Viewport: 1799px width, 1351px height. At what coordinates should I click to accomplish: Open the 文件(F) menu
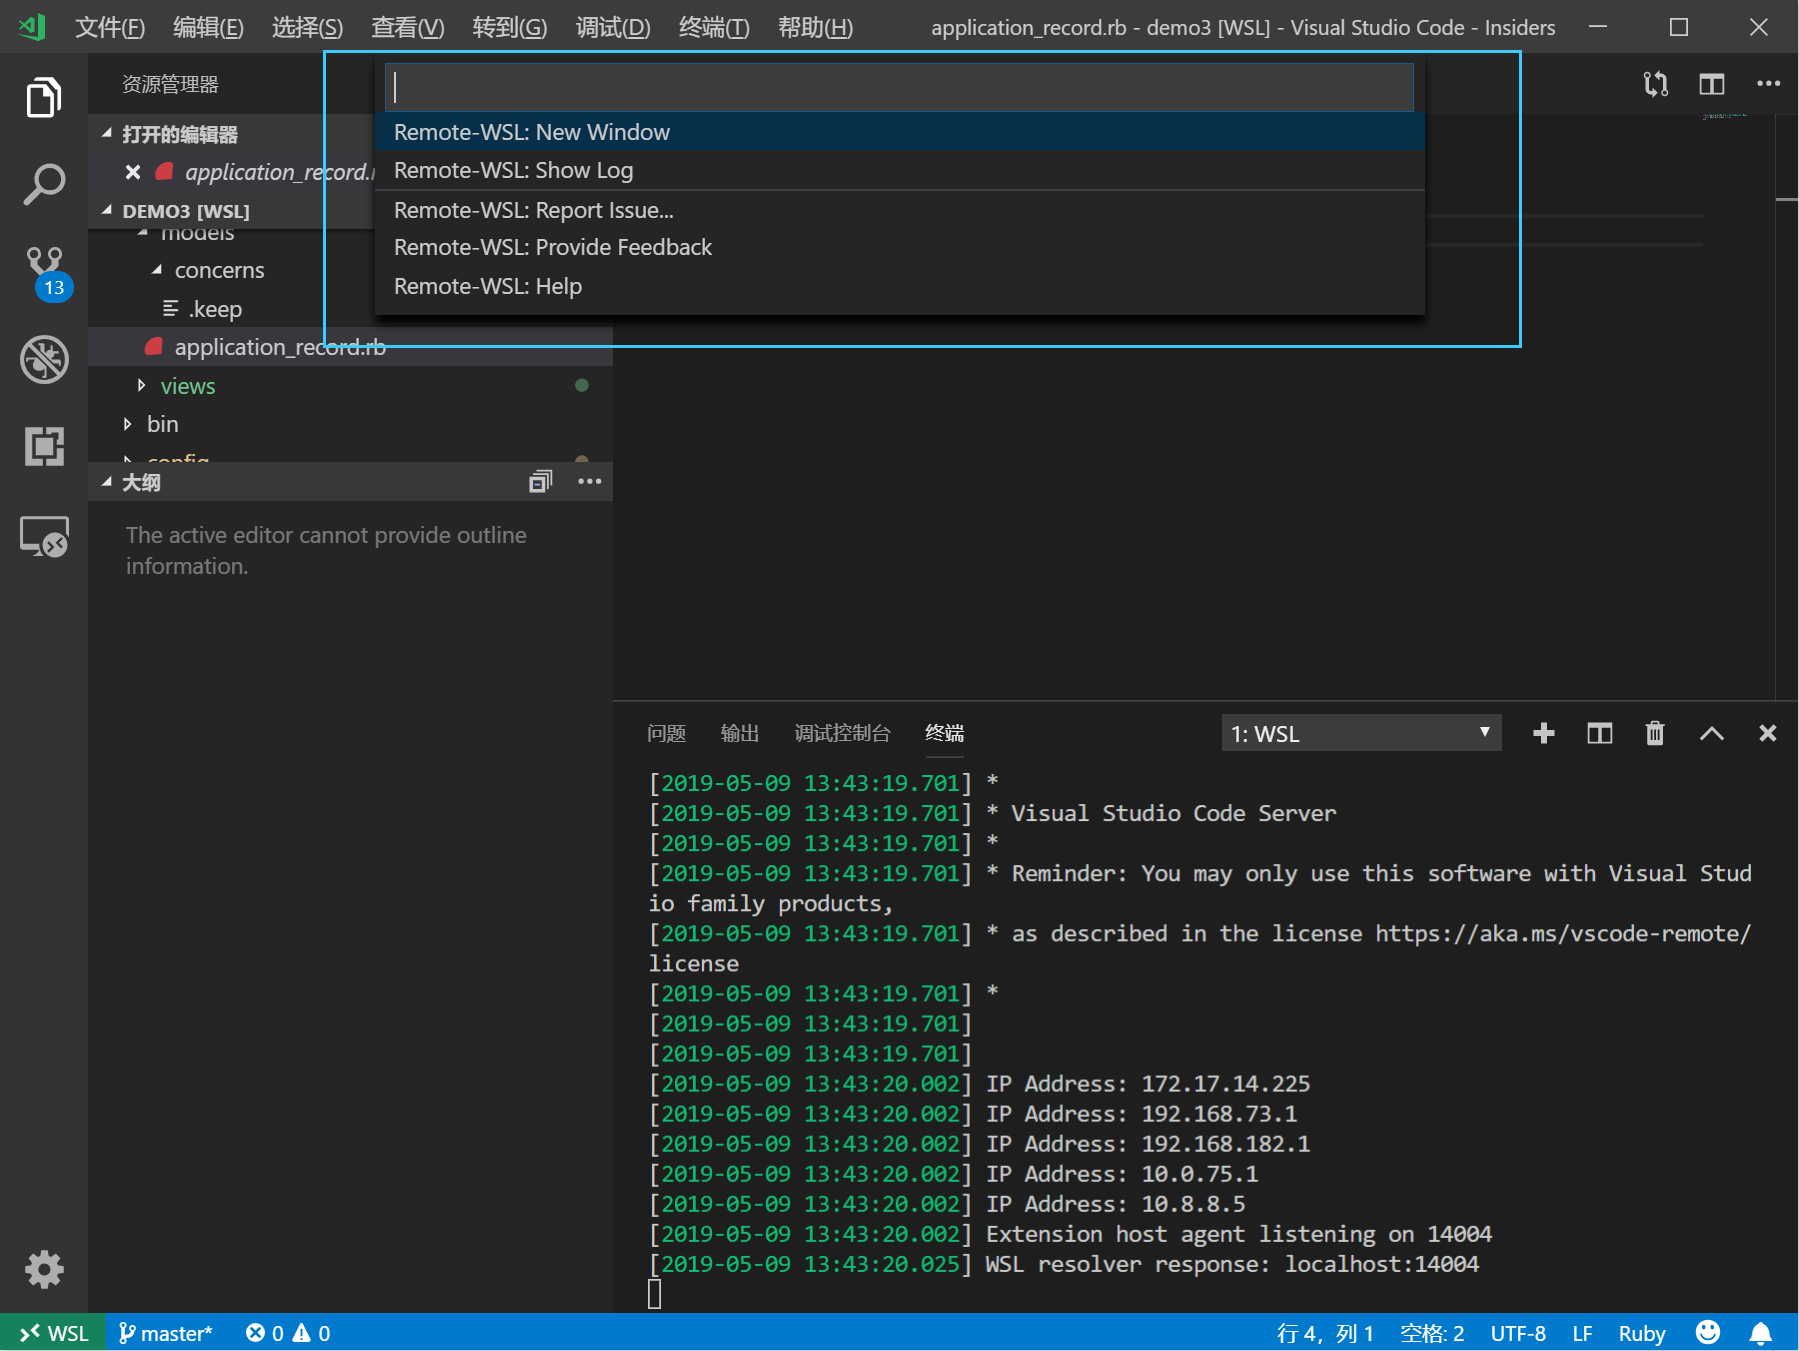tap(110, 27)
